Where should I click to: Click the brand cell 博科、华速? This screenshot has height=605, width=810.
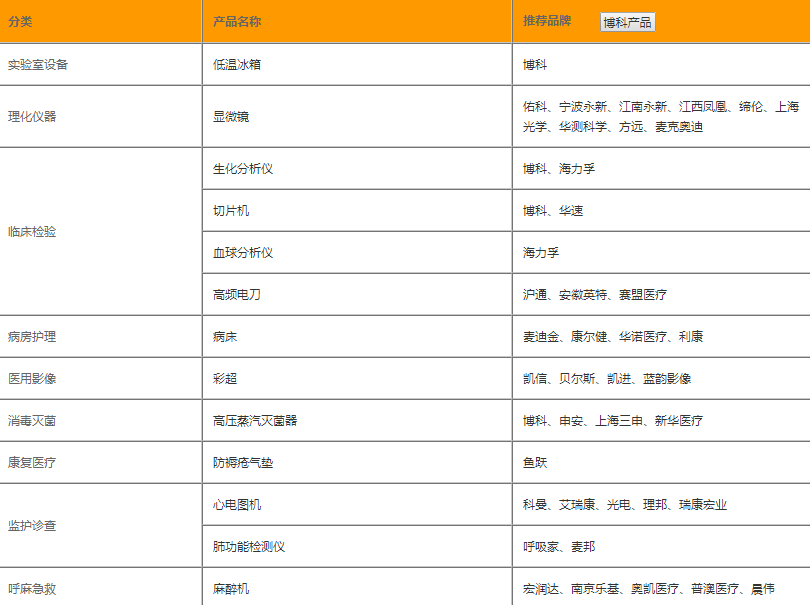(661, 210)
